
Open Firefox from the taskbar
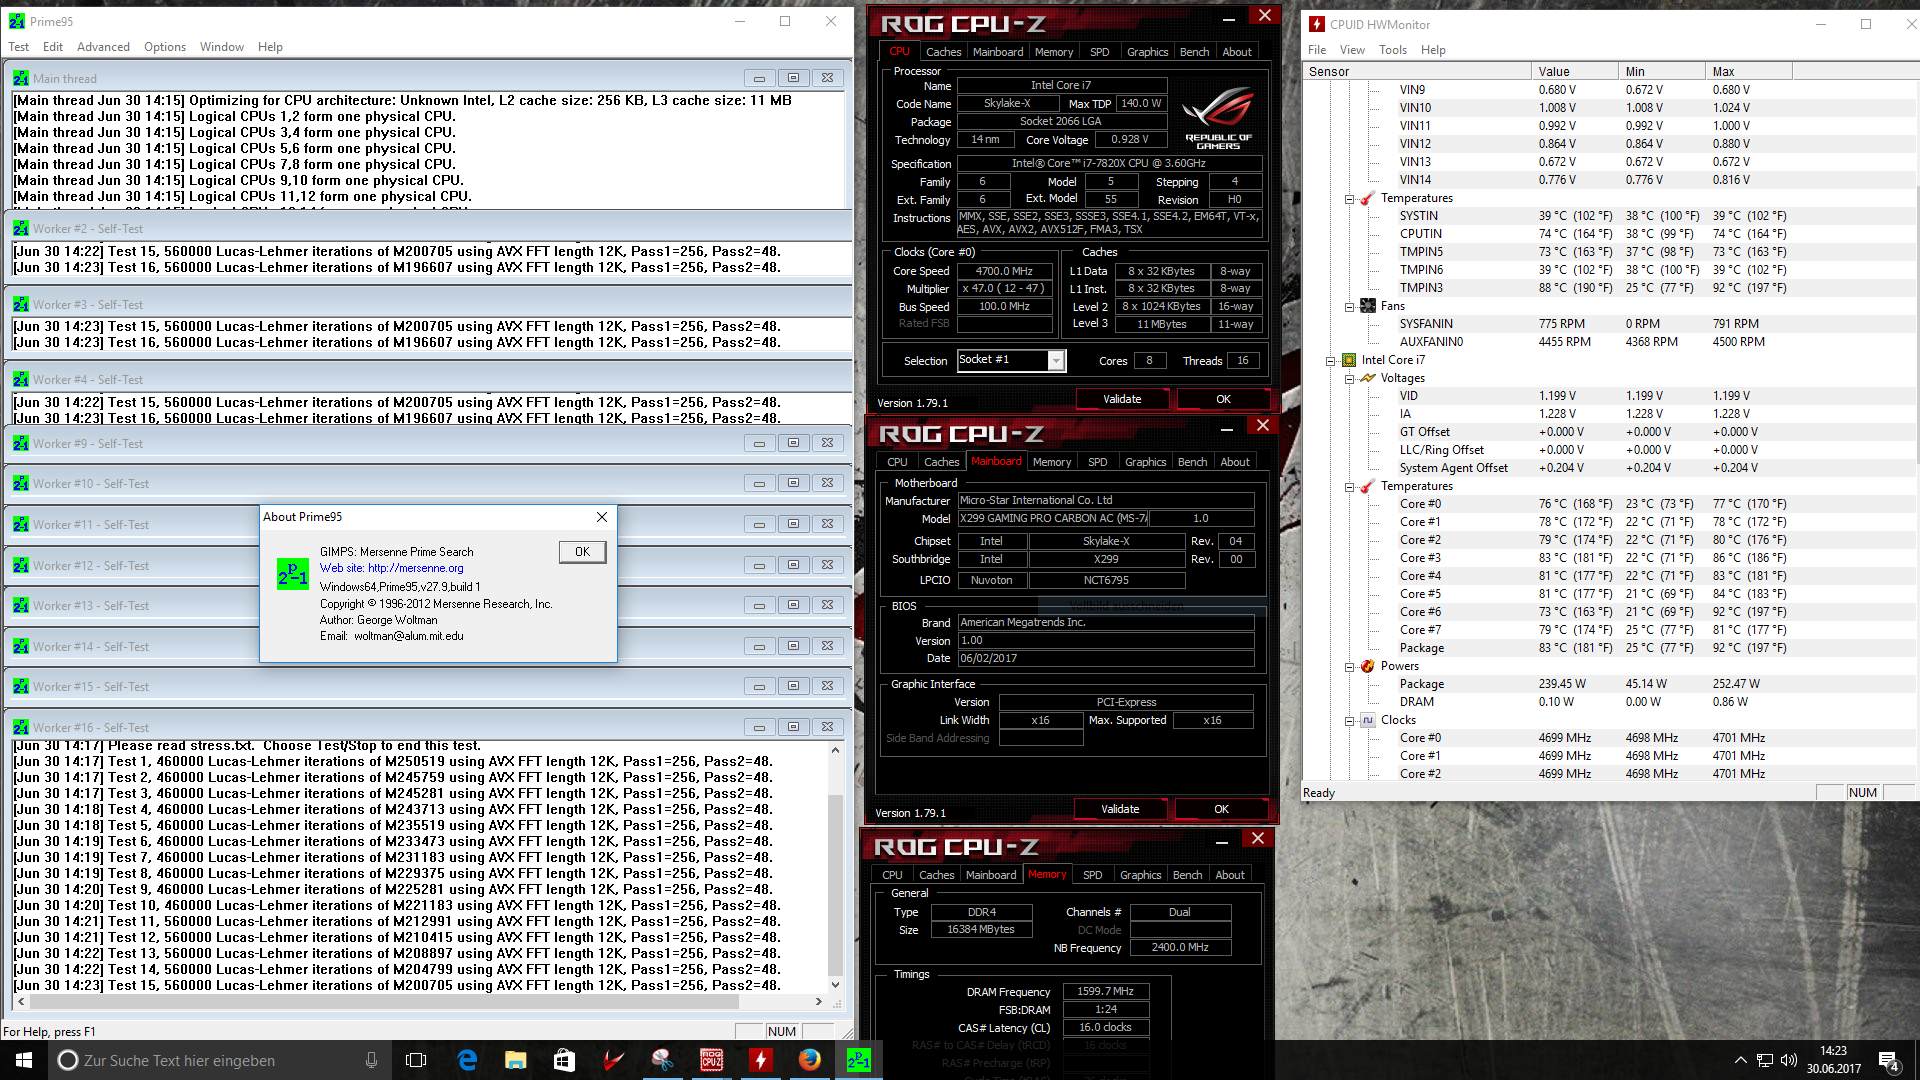coord(810,1060)
